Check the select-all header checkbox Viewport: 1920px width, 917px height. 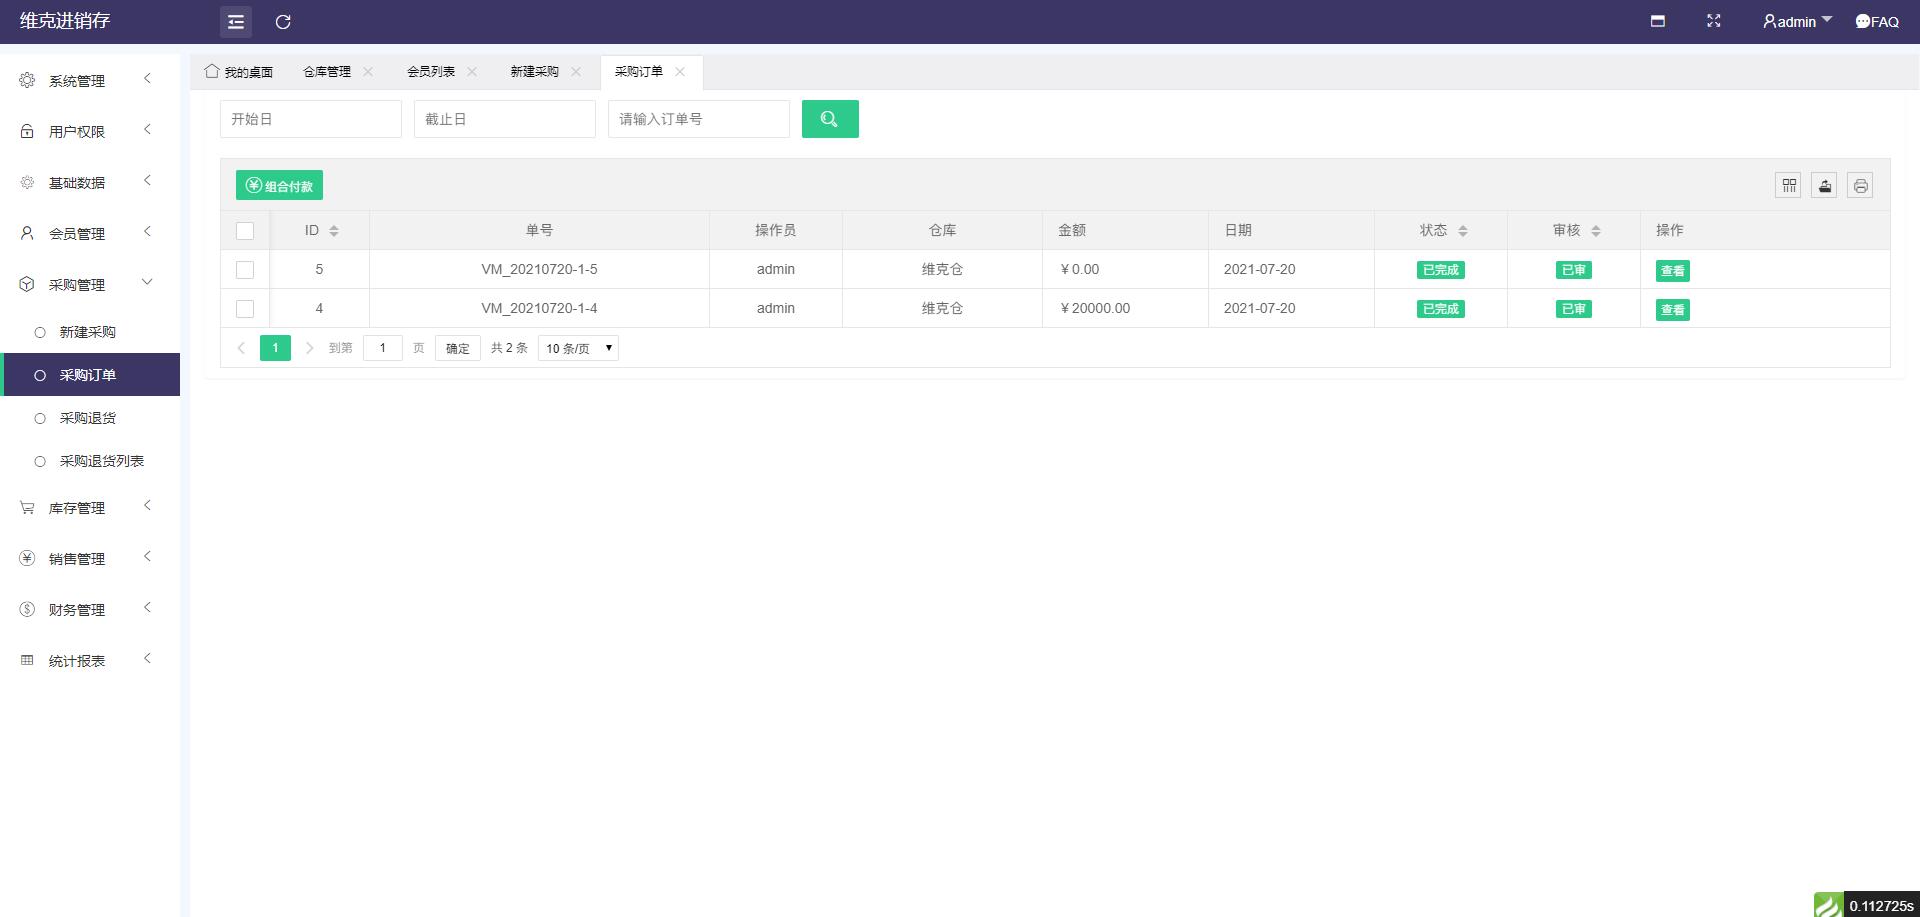(x=245, y=231)
